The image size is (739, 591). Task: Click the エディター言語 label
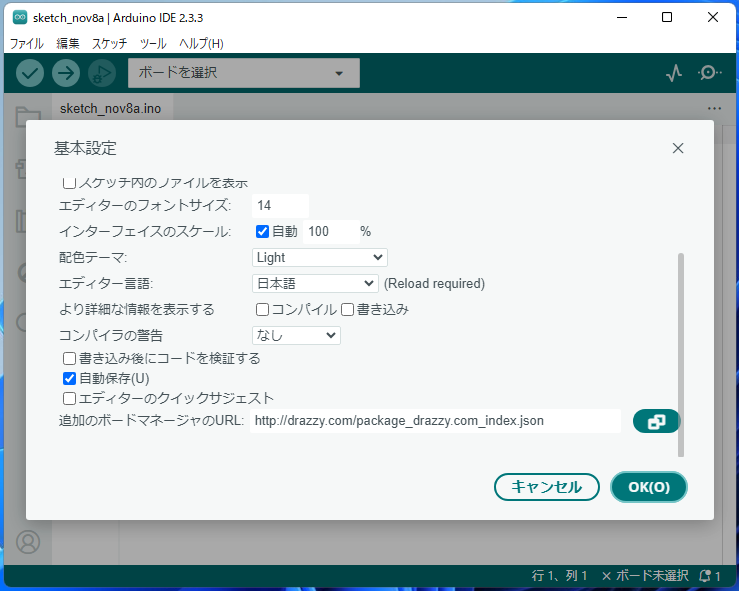click(106, 283)
